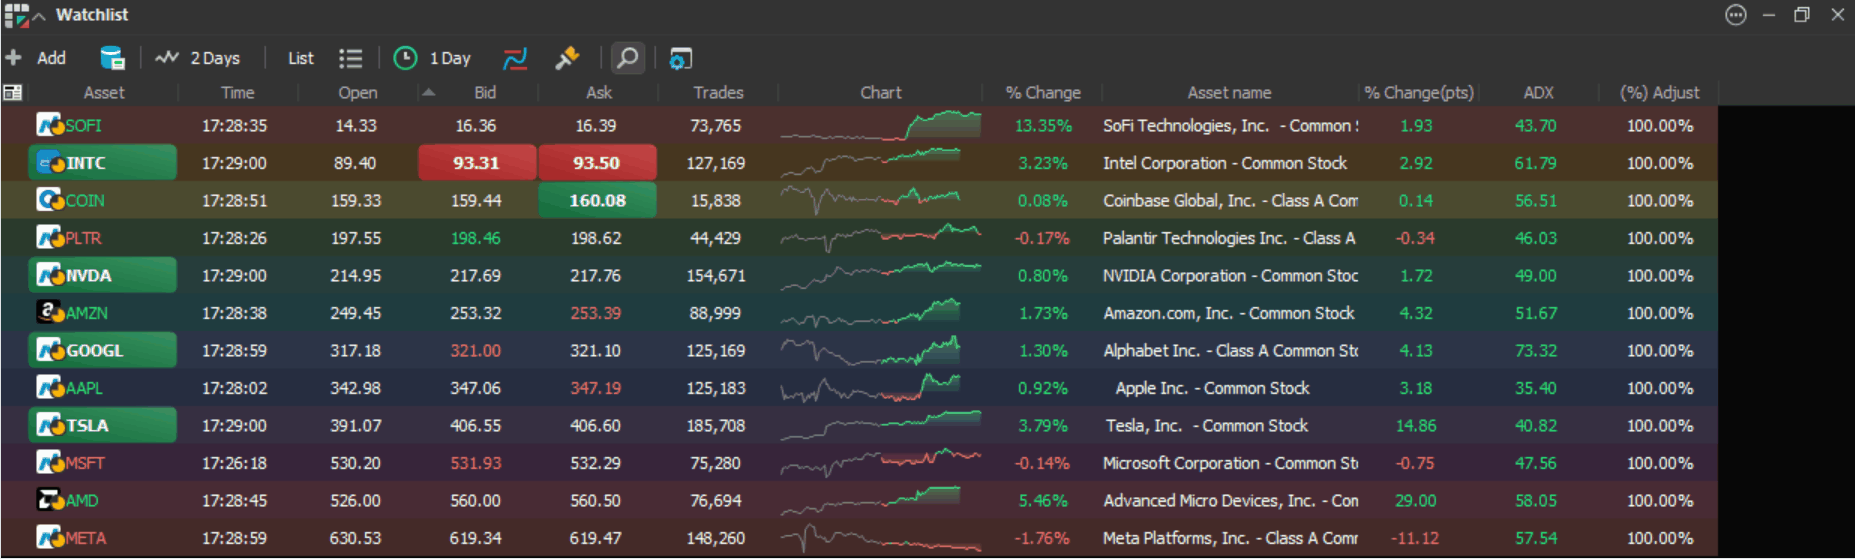Open the SOFI sparkline chart
Screen dimensions: 1855x559
point(880,125)
